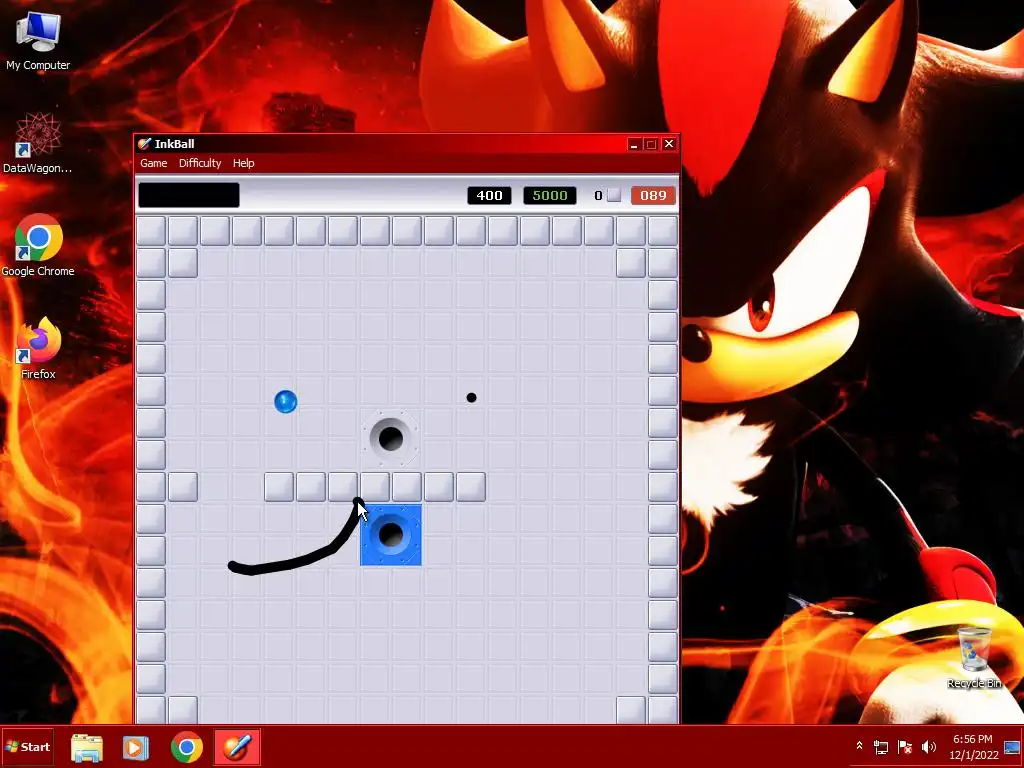Viewport: 1024px width, 768px height.
Task: Open My Computer desktop icon
Action: [38, 40]
